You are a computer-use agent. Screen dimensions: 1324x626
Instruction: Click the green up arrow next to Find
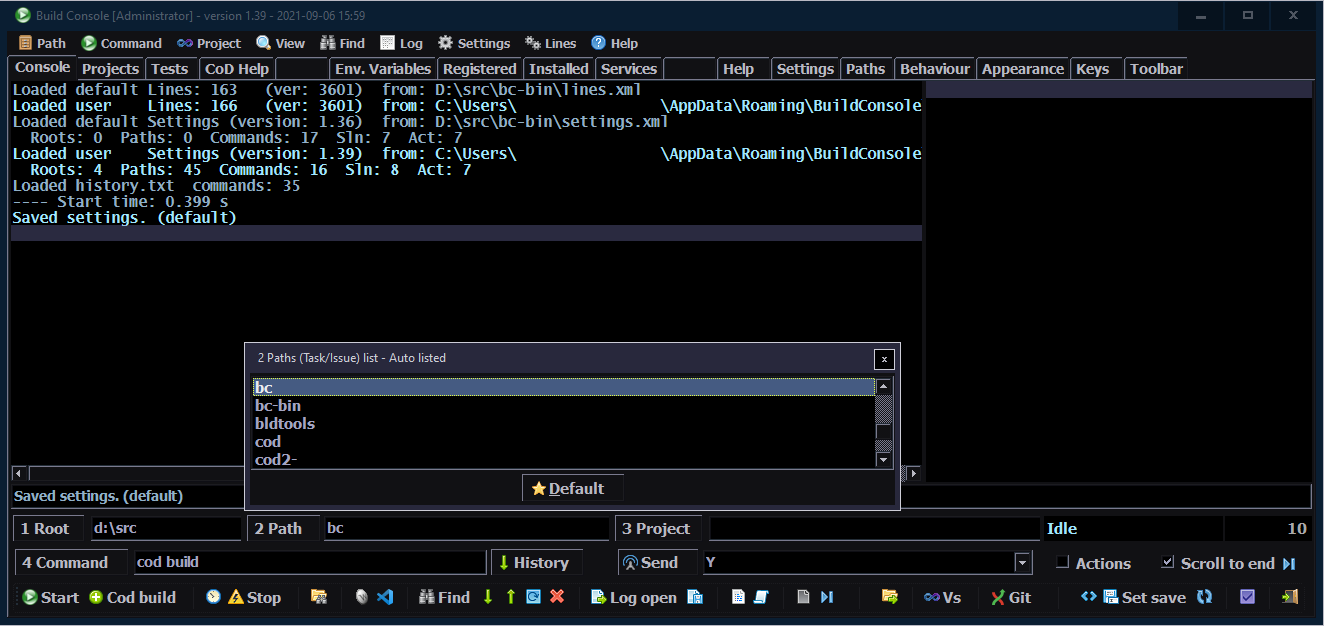point(511,597)
